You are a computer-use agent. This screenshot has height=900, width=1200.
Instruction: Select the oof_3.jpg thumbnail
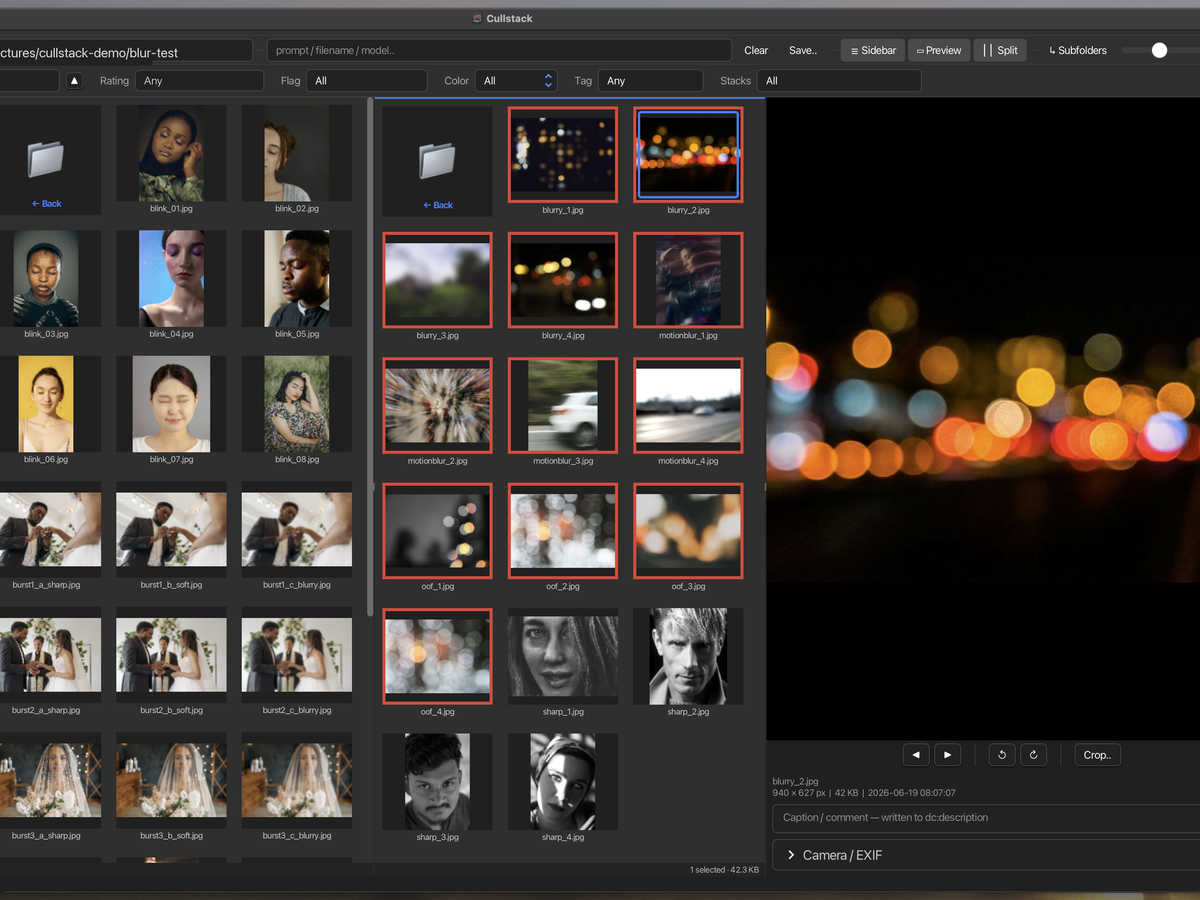688,531
